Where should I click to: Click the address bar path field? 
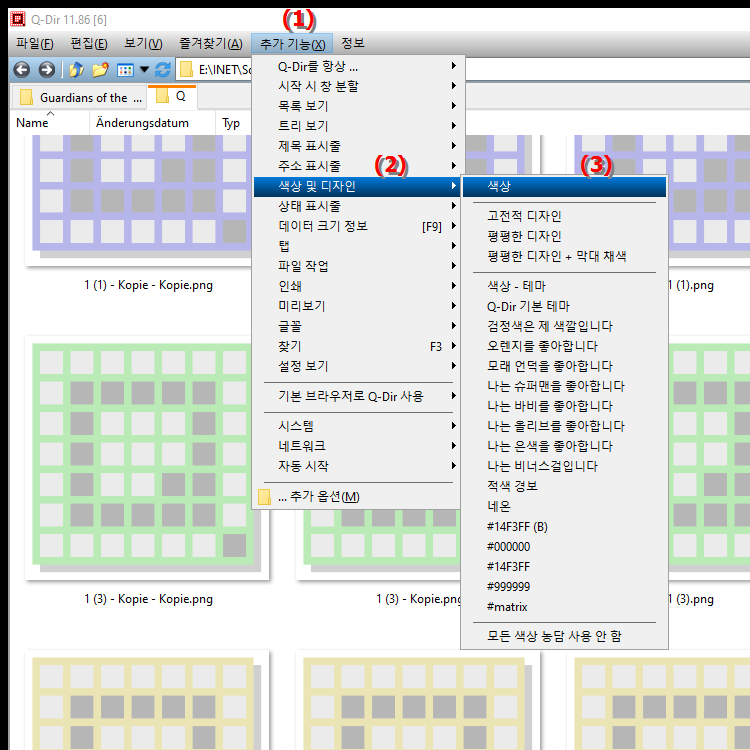point(215,70)
